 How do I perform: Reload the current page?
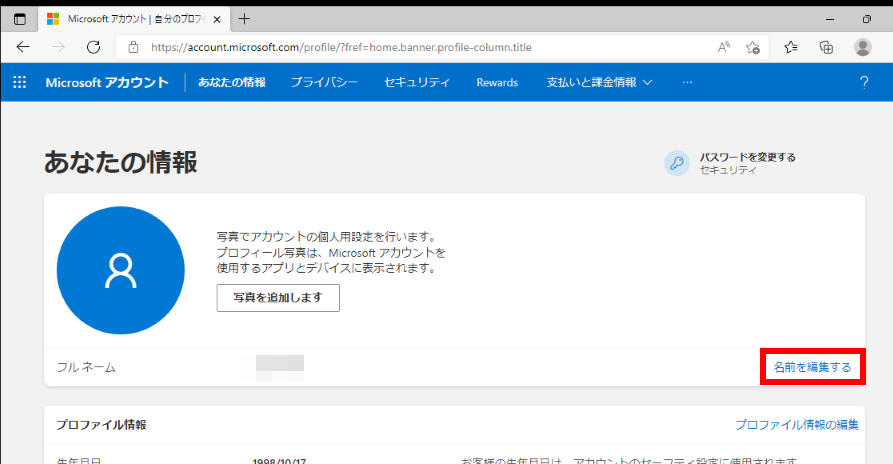tap(93, 47)
